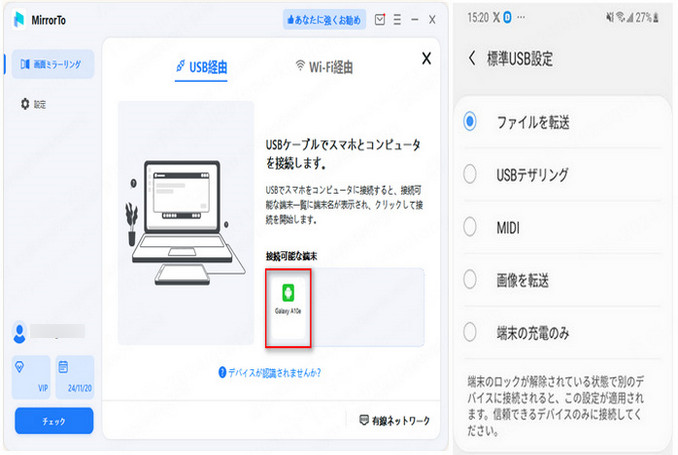Click the laptop illustration image
678x455 pixels.
pyautogui.click(x=186, y=223)
